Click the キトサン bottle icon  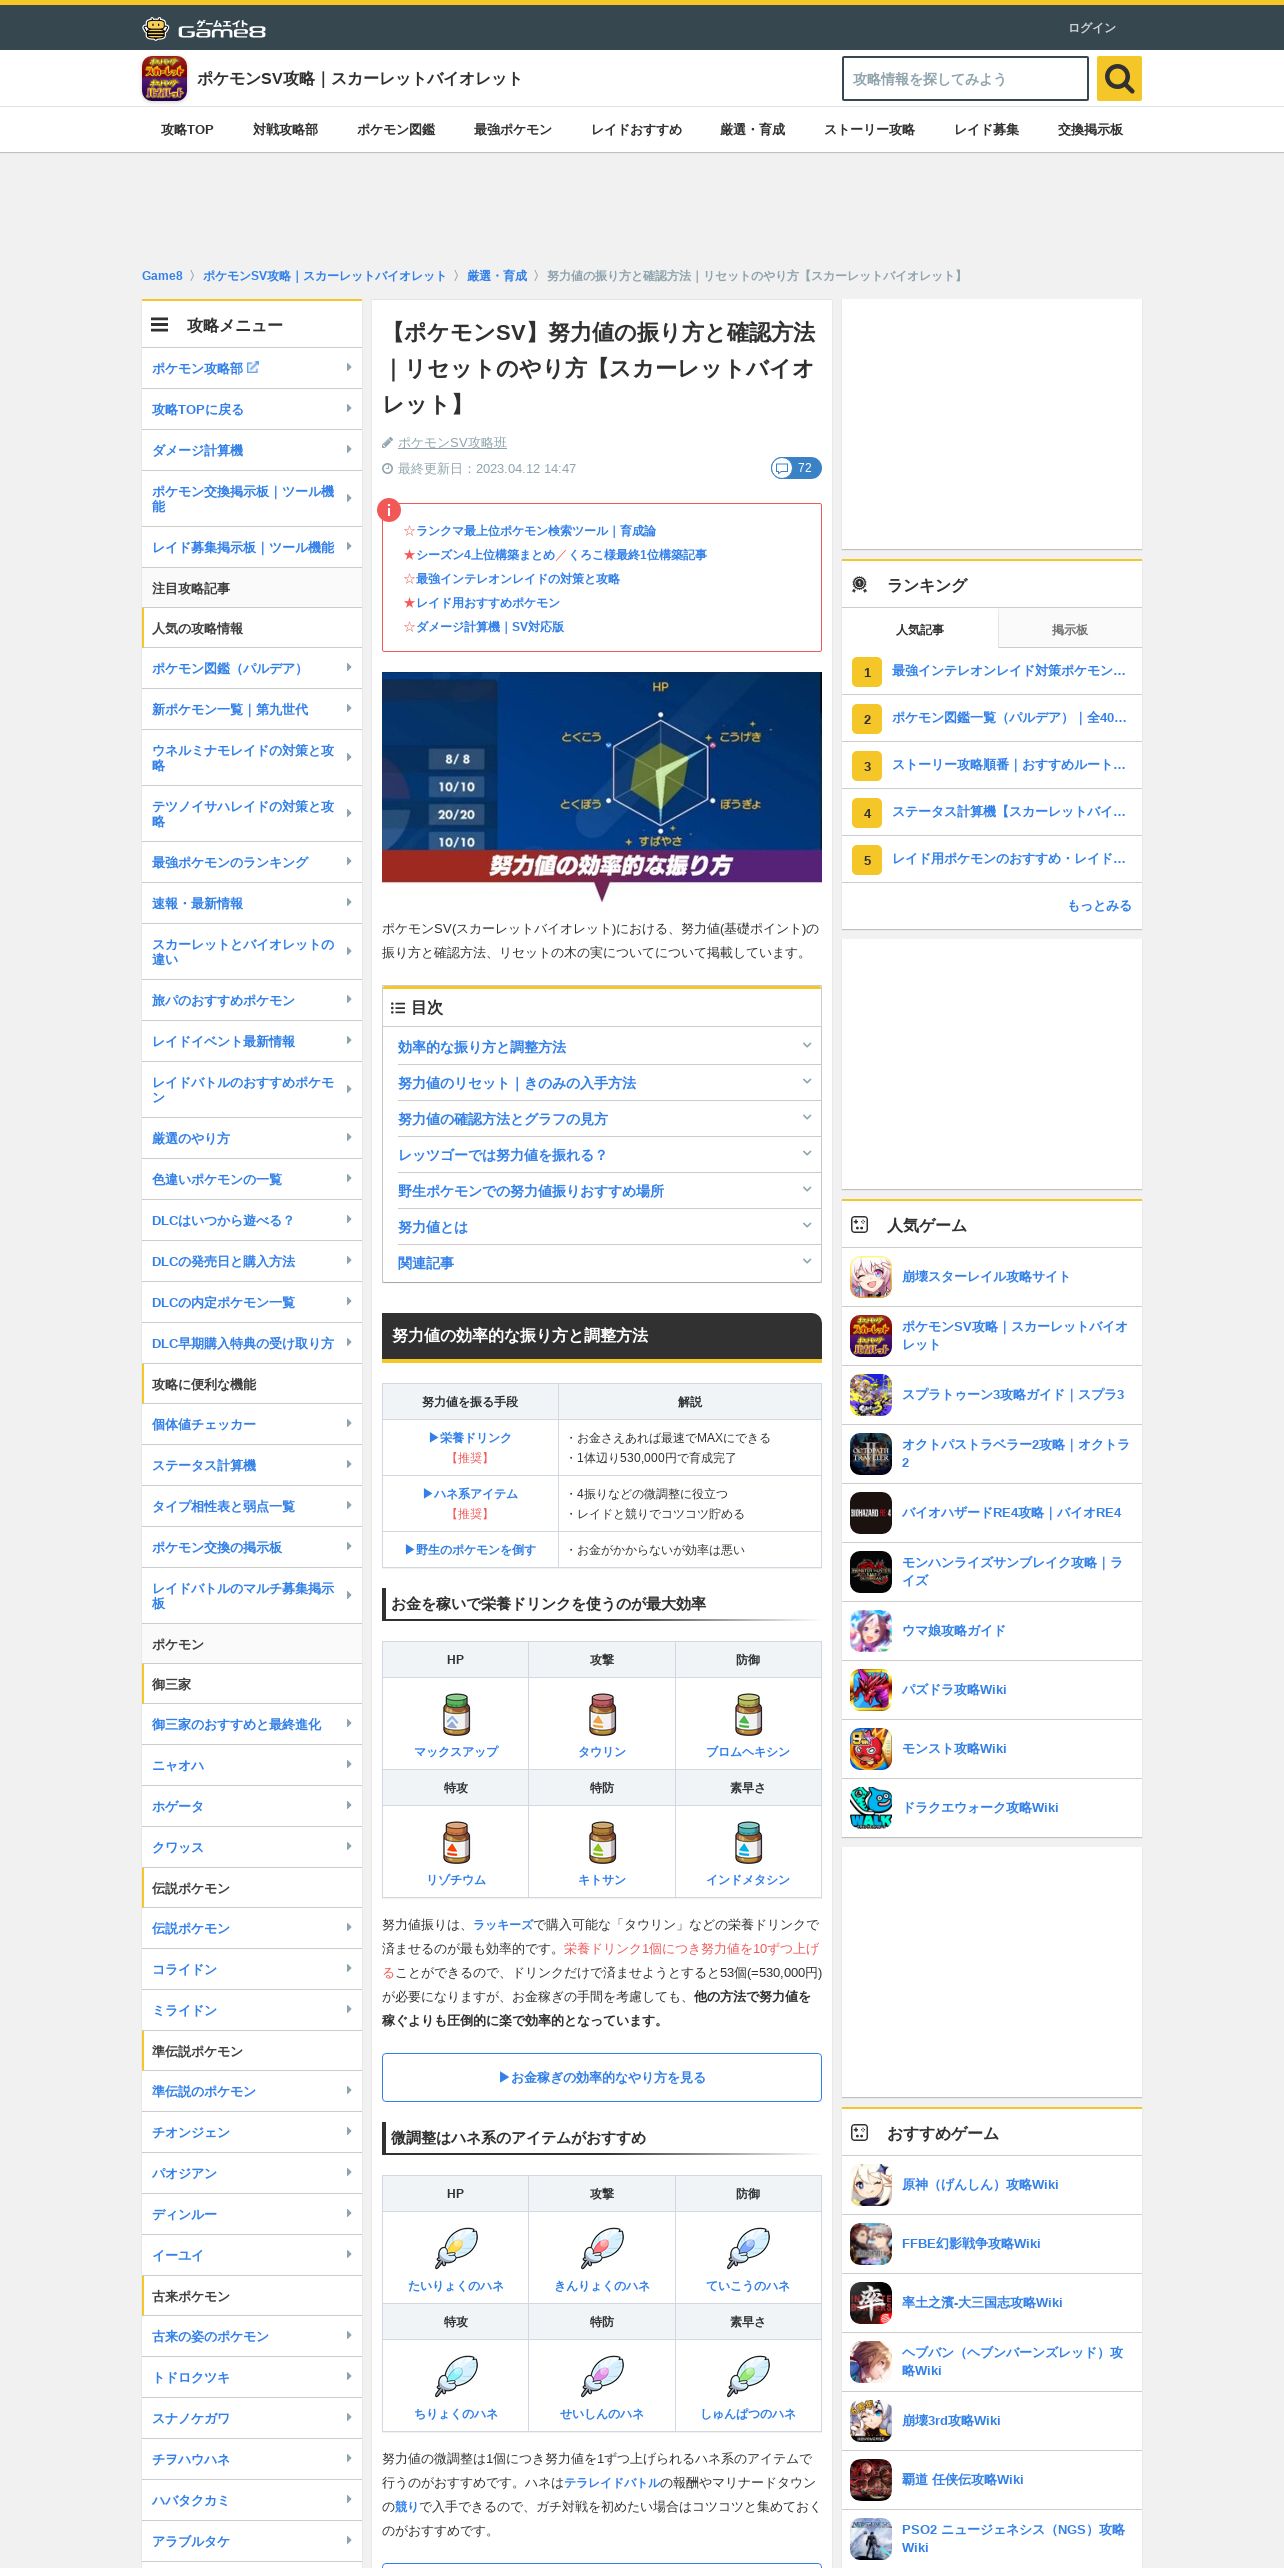[x=602, y=1843]
